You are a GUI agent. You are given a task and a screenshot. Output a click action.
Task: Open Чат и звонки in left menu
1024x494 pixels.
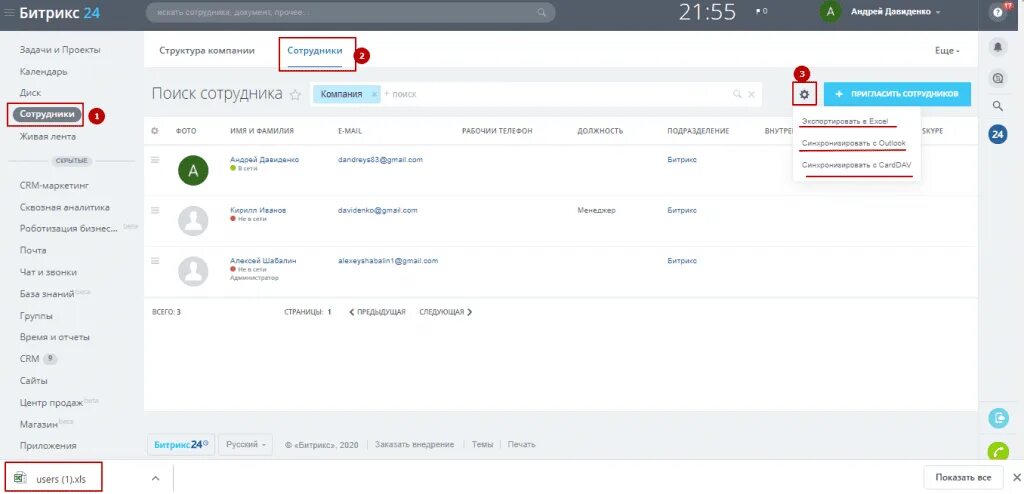point(48,272)
